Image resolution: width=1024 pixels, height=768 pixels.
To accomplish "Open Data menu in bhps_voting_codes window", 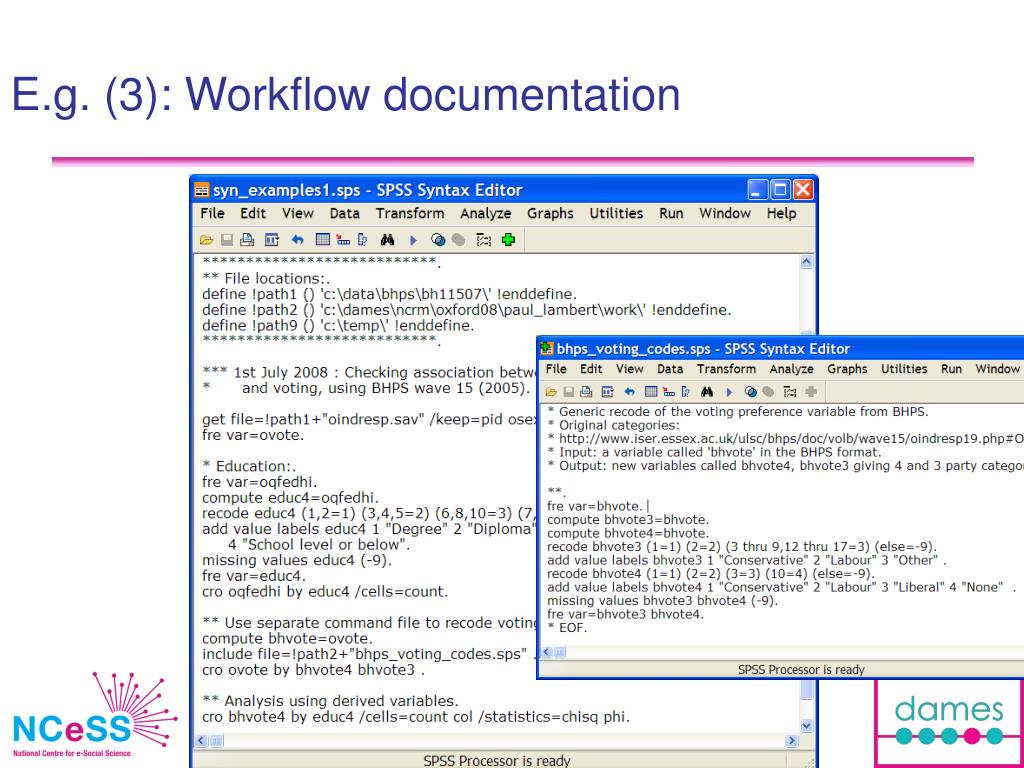I will coord(670,369).
